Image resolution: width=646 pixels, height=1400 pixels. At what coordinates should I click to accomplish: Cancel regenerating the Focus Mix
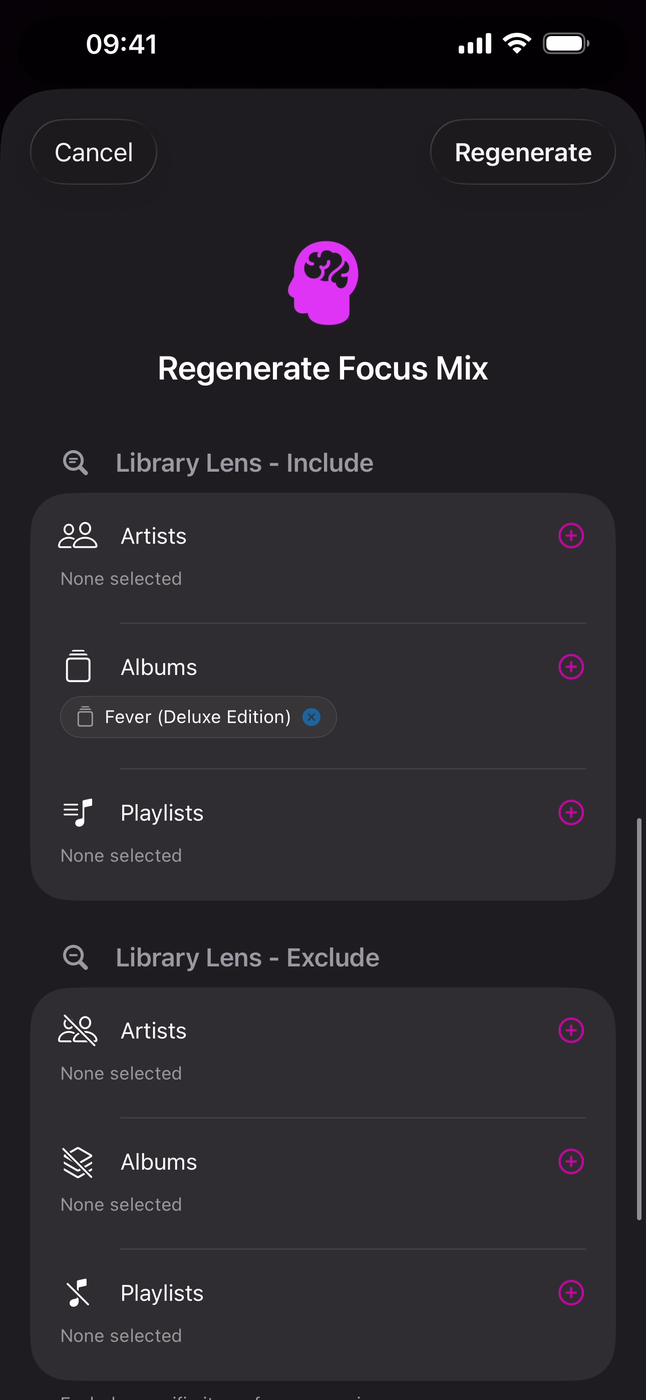click(94, 152)
